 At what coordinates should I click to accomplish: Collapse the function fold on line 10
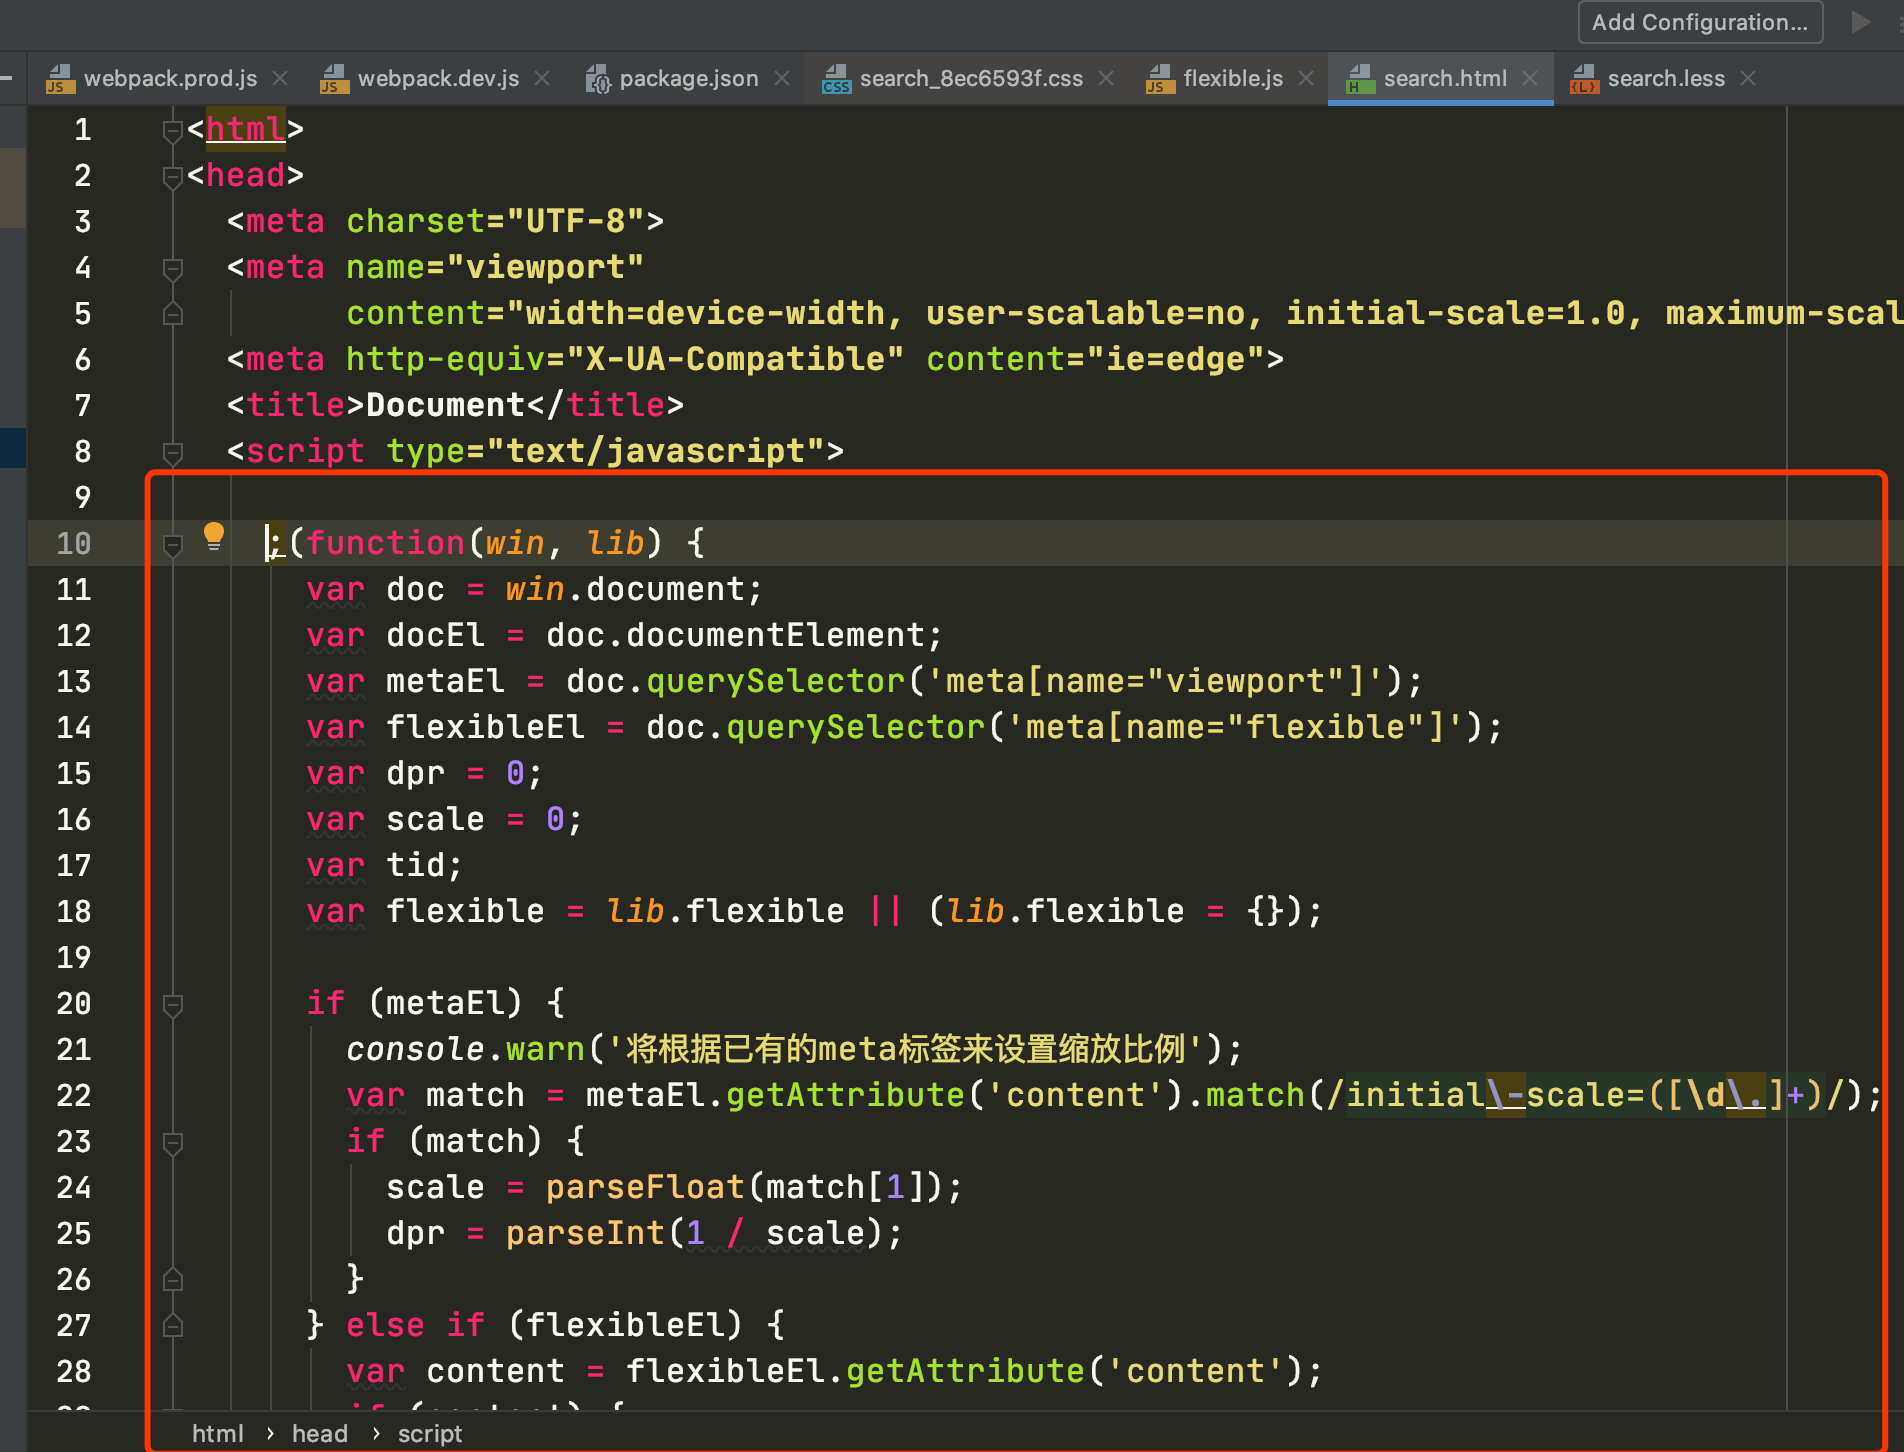point(173,545)
